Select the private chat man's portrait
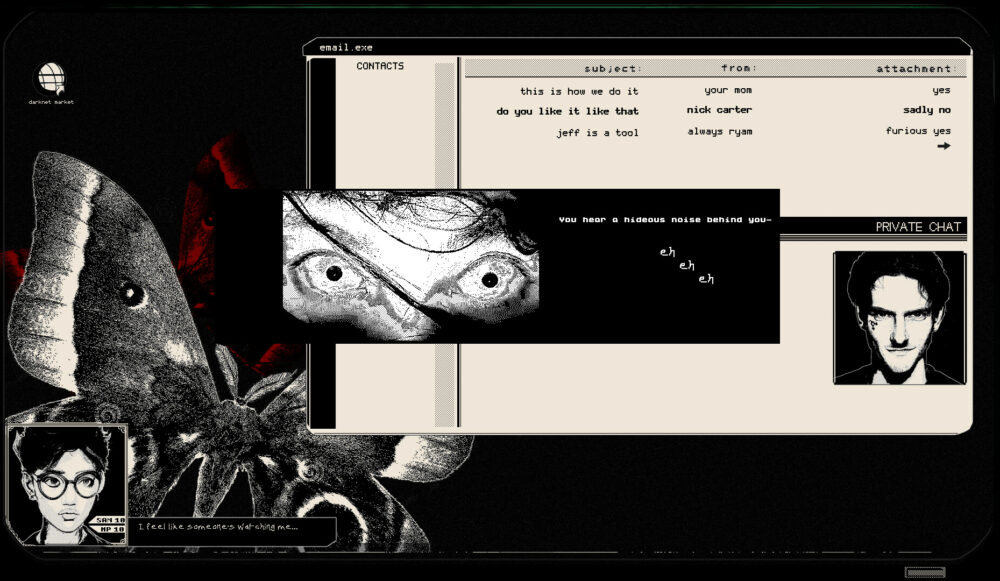 tap(899, 318)
